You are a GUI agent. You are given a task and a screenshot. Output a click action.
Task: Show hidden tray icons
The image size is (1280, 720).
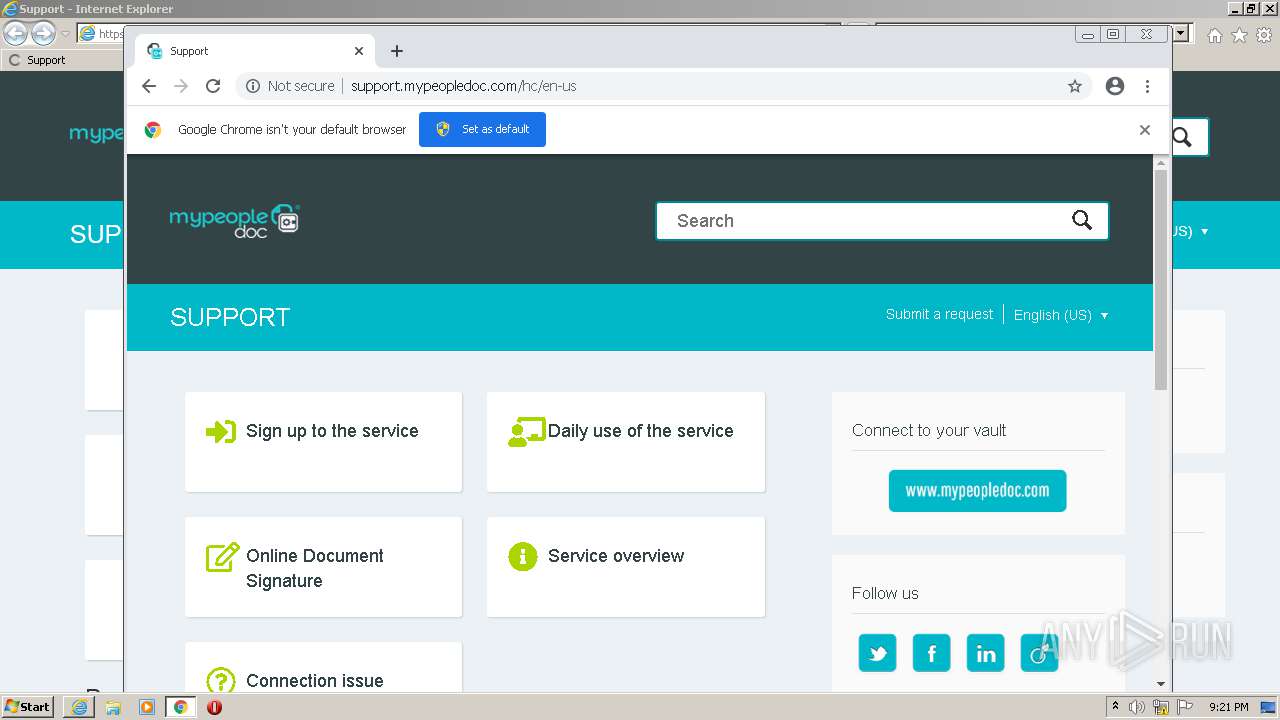(x=1115, y=707)
